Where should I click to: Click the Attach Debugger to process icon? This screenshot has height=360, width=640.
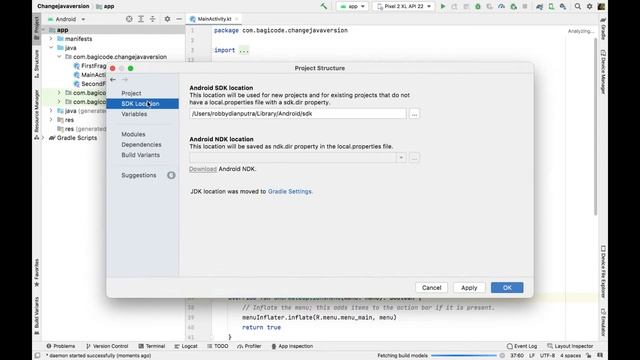(513, 6)
